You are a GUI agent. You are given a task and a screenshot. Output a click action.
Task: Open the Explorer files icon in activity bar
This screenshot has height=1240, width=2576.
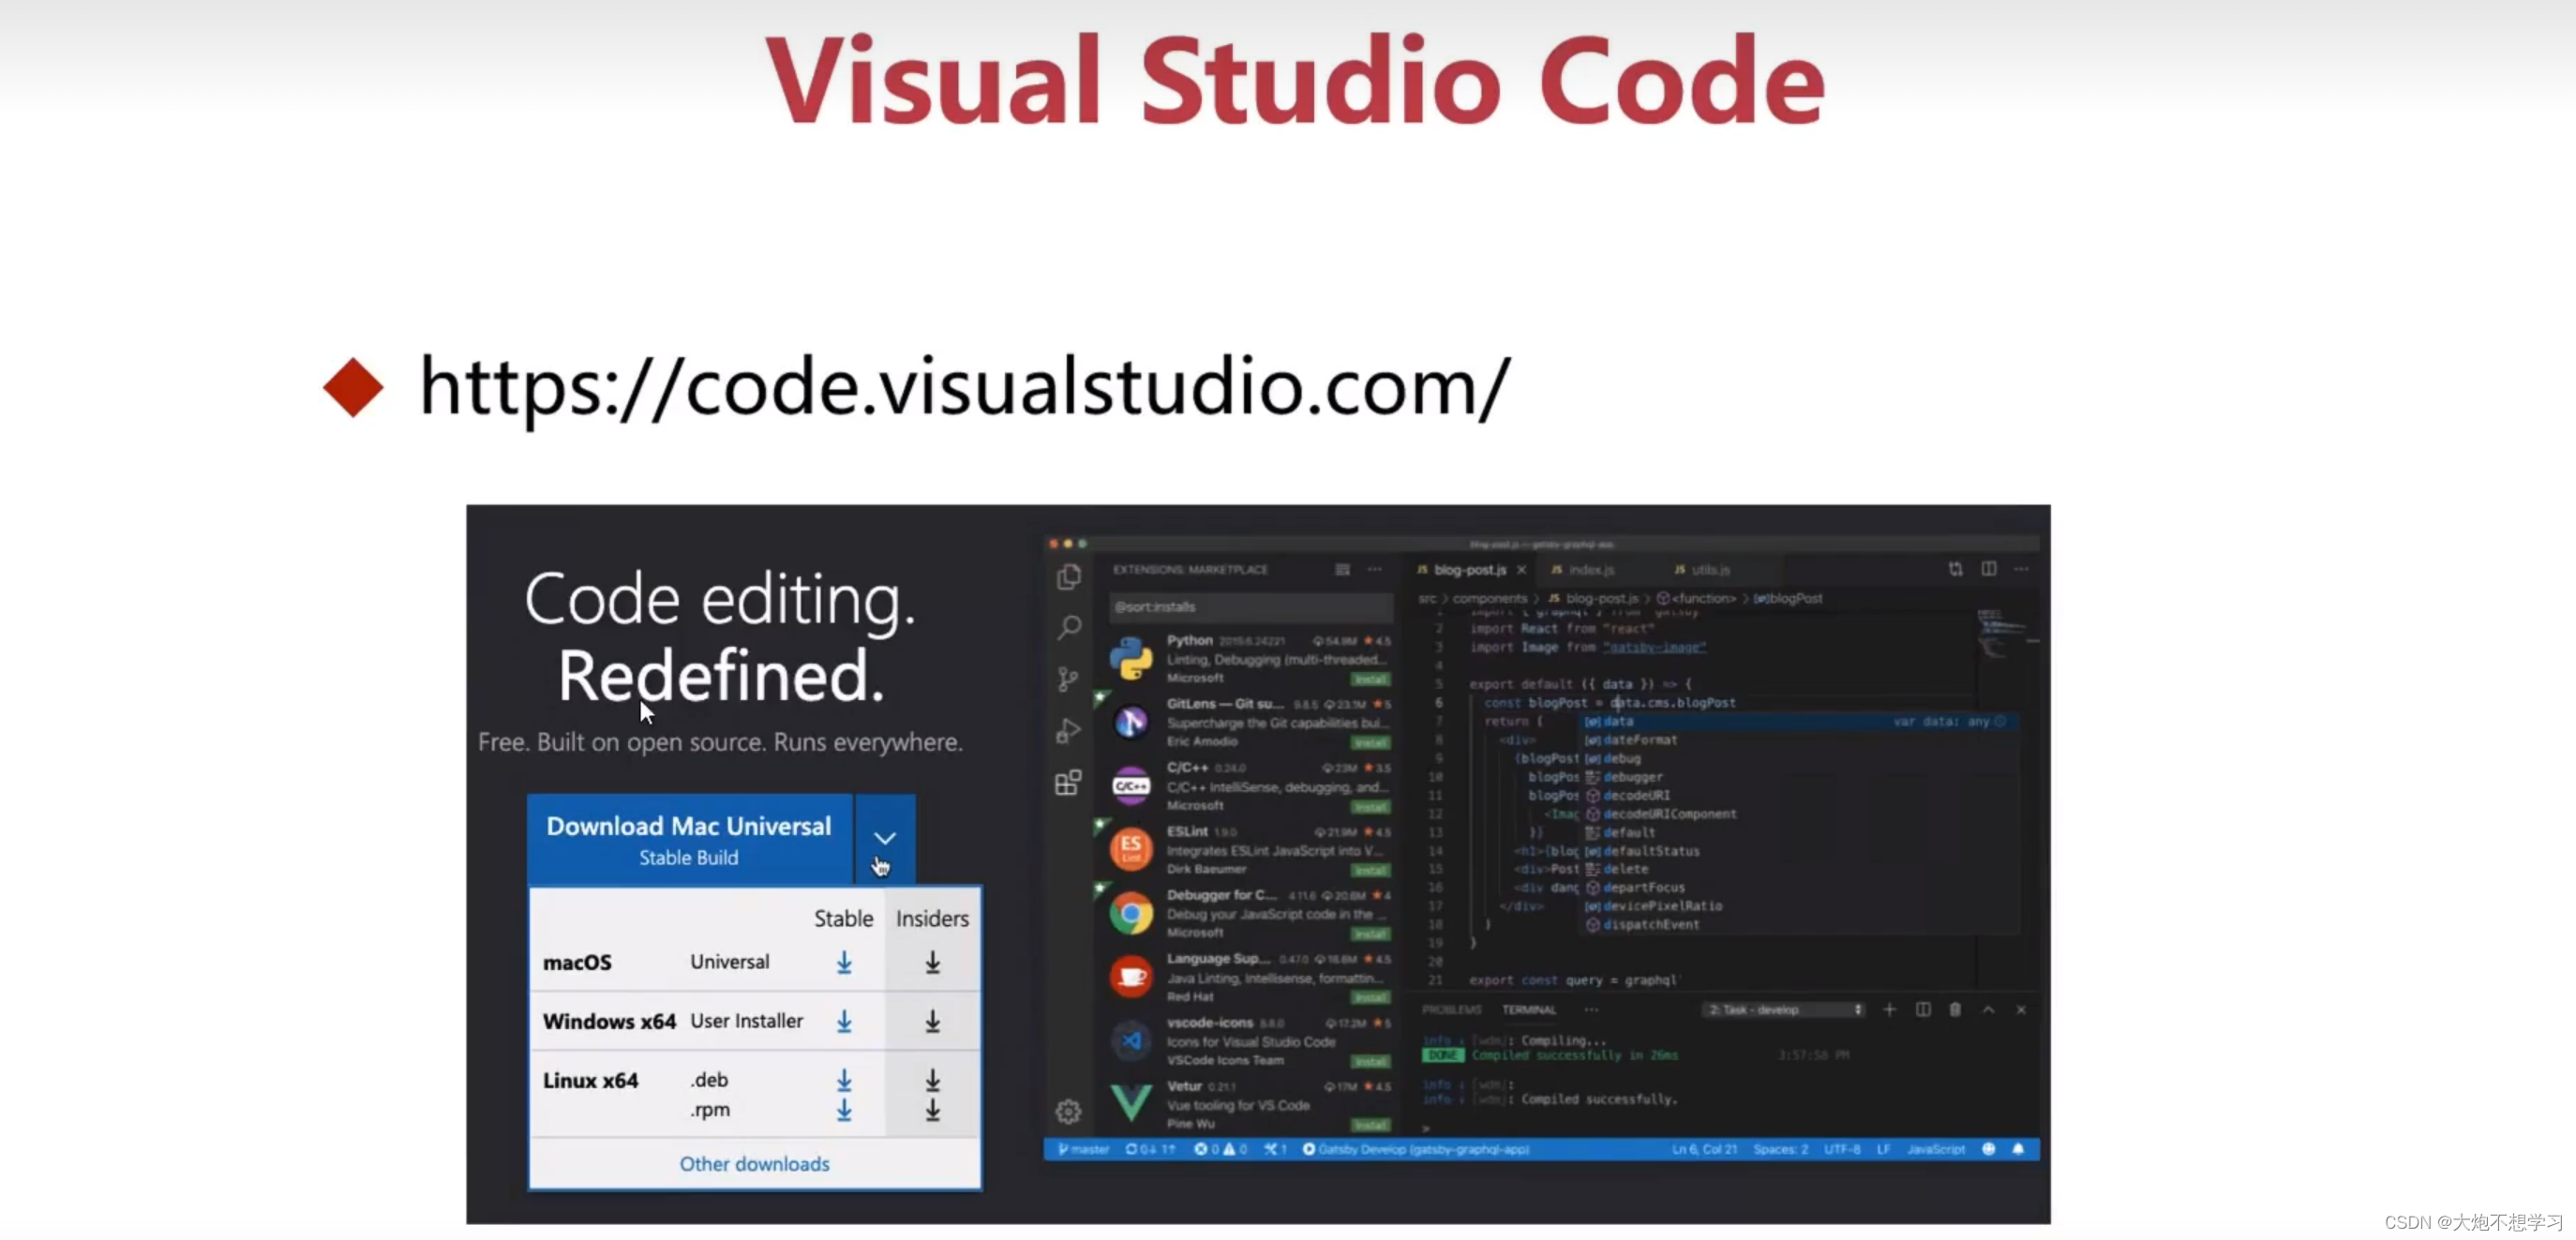(x=1069, y=577)
